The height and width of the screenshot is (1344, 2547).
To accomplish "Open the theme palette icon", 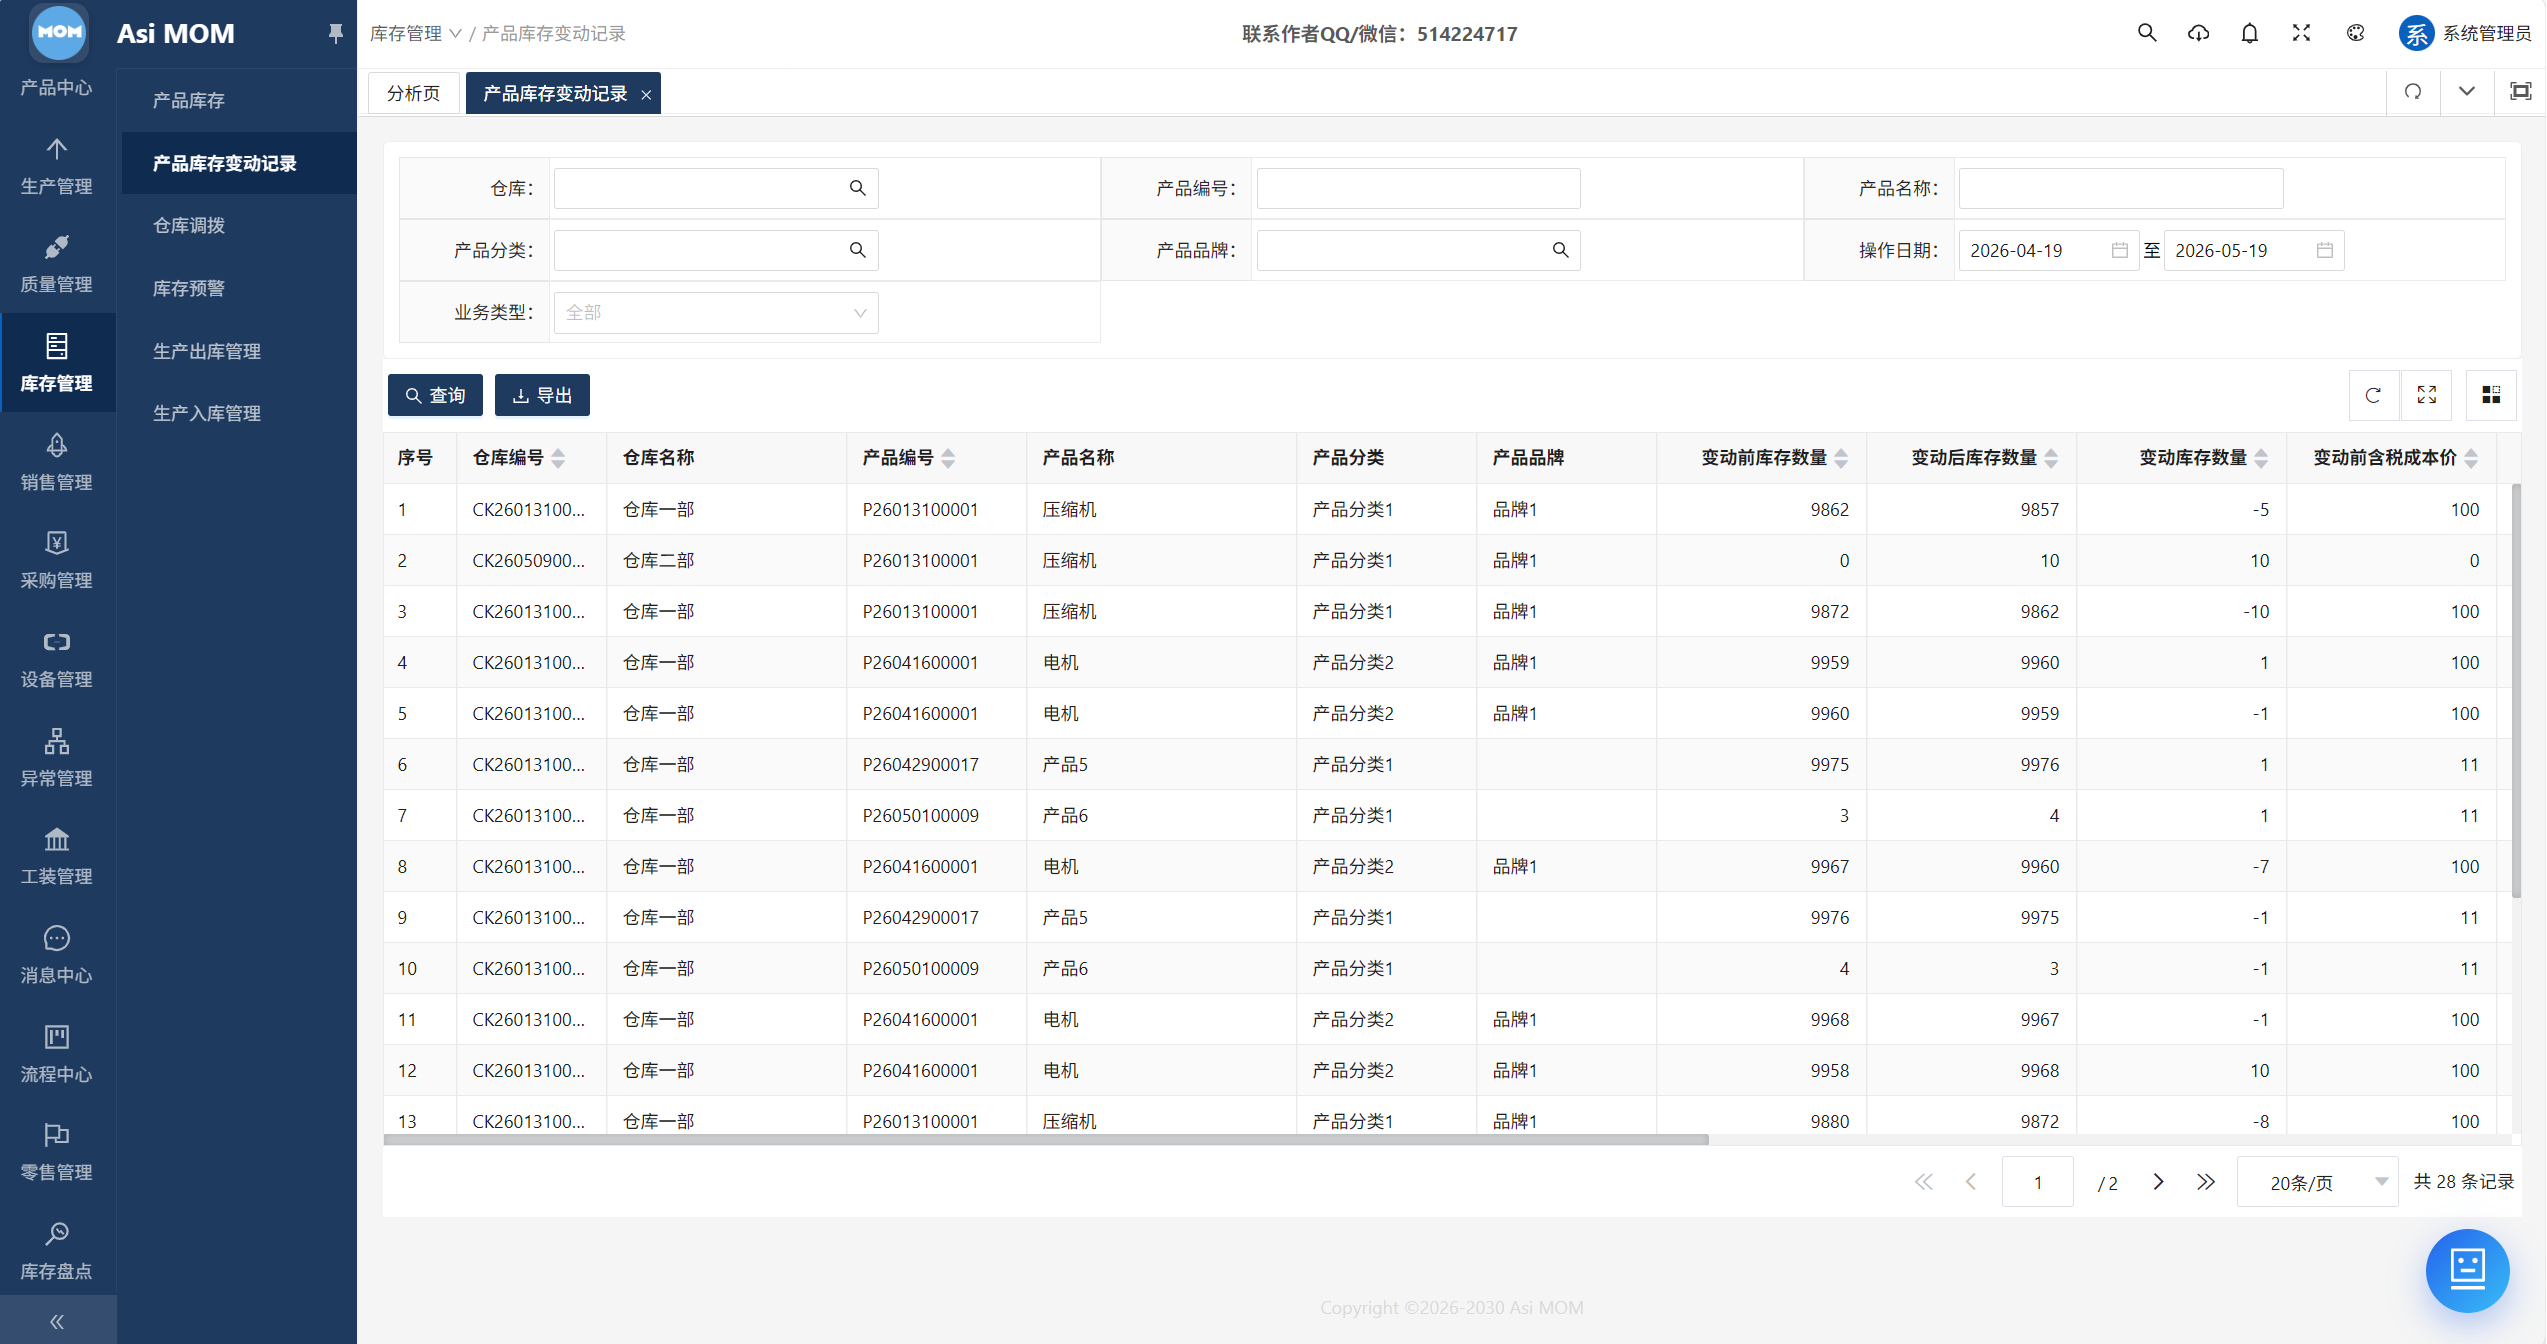I will 2355,33.
